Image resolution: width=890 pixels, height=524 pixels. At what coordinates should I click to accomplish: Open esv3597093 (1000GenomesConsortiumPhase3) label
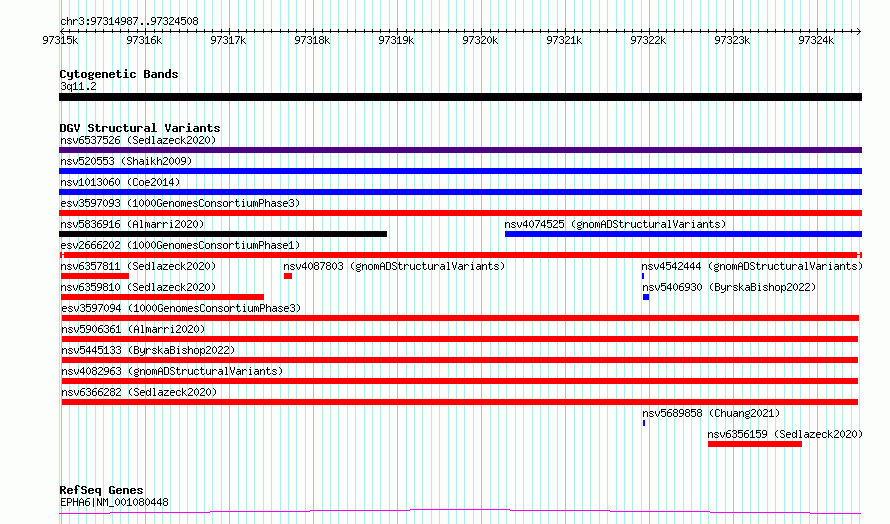[180, 203]
